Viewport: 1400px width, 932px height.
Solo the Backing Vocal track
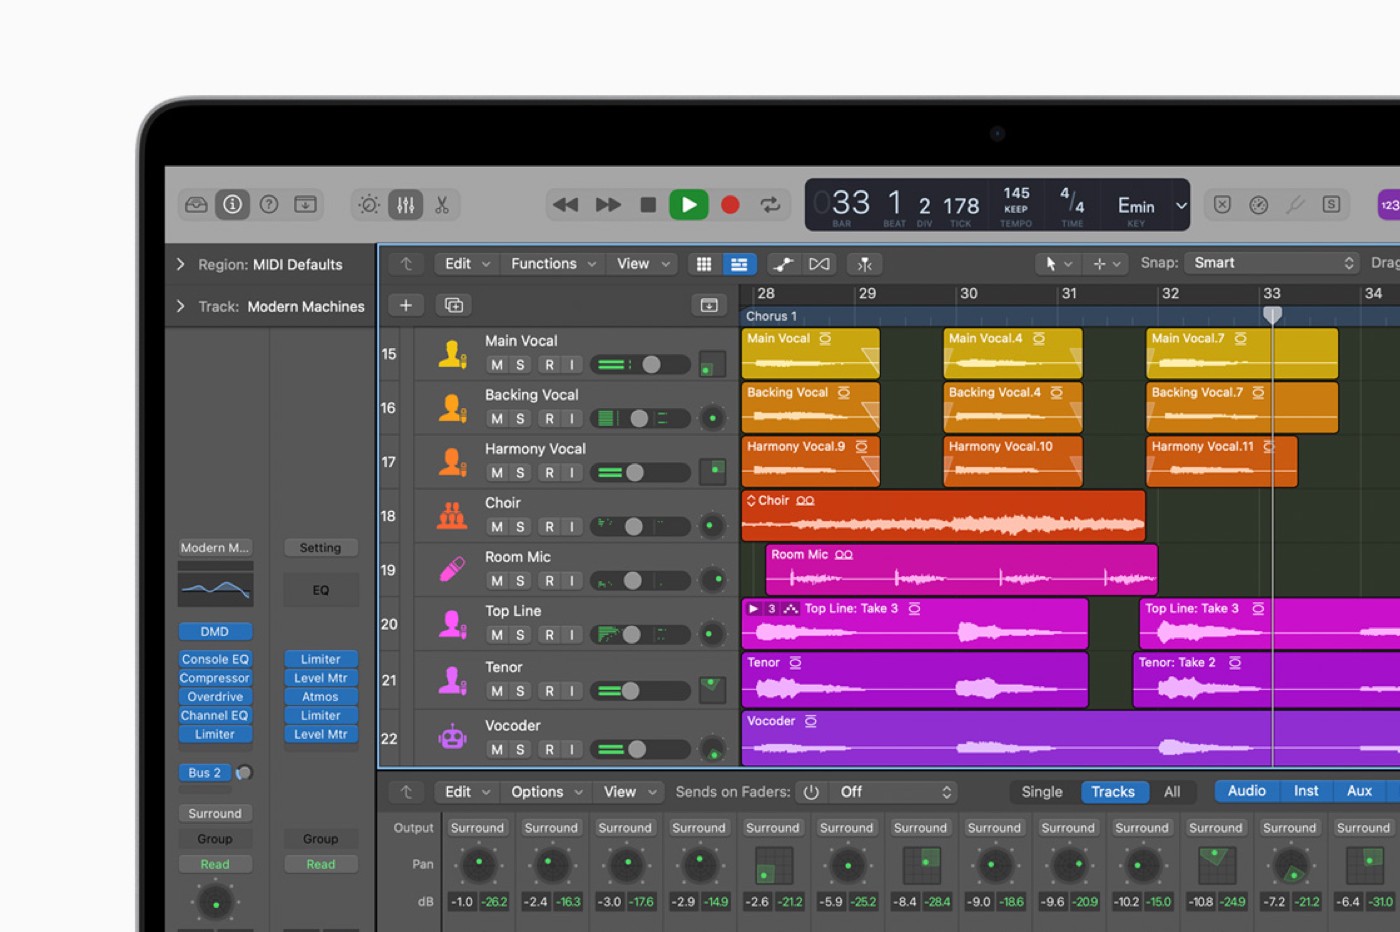tap(520, 419)
